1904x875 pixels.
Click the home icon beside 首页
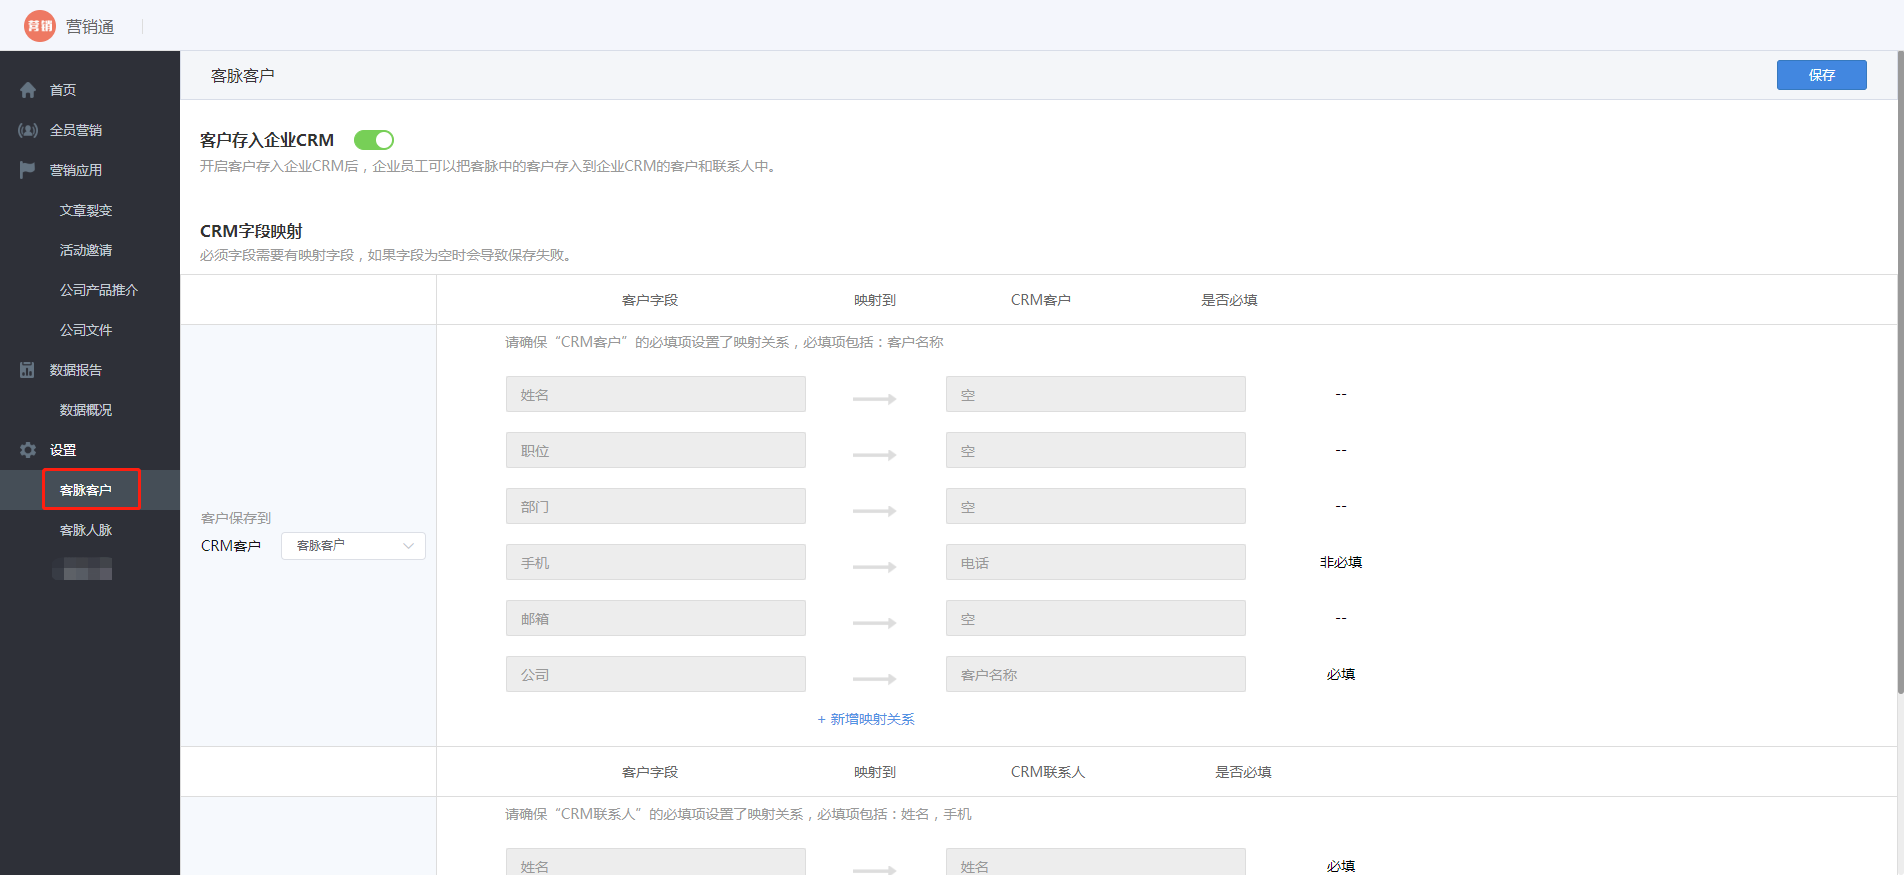click(28, 90)
